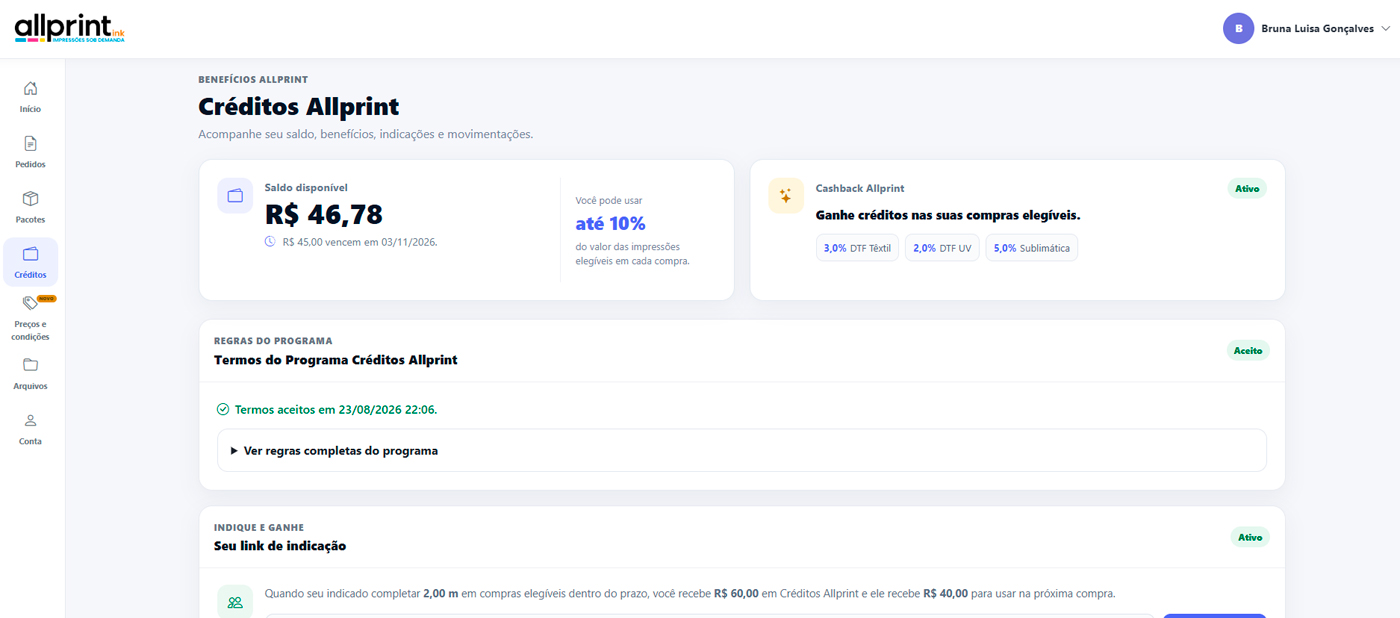Click Termos aceitos em 23/08/2026 22:06 text
This screenshot has height=618, width=1400.
tap(335, 410)
